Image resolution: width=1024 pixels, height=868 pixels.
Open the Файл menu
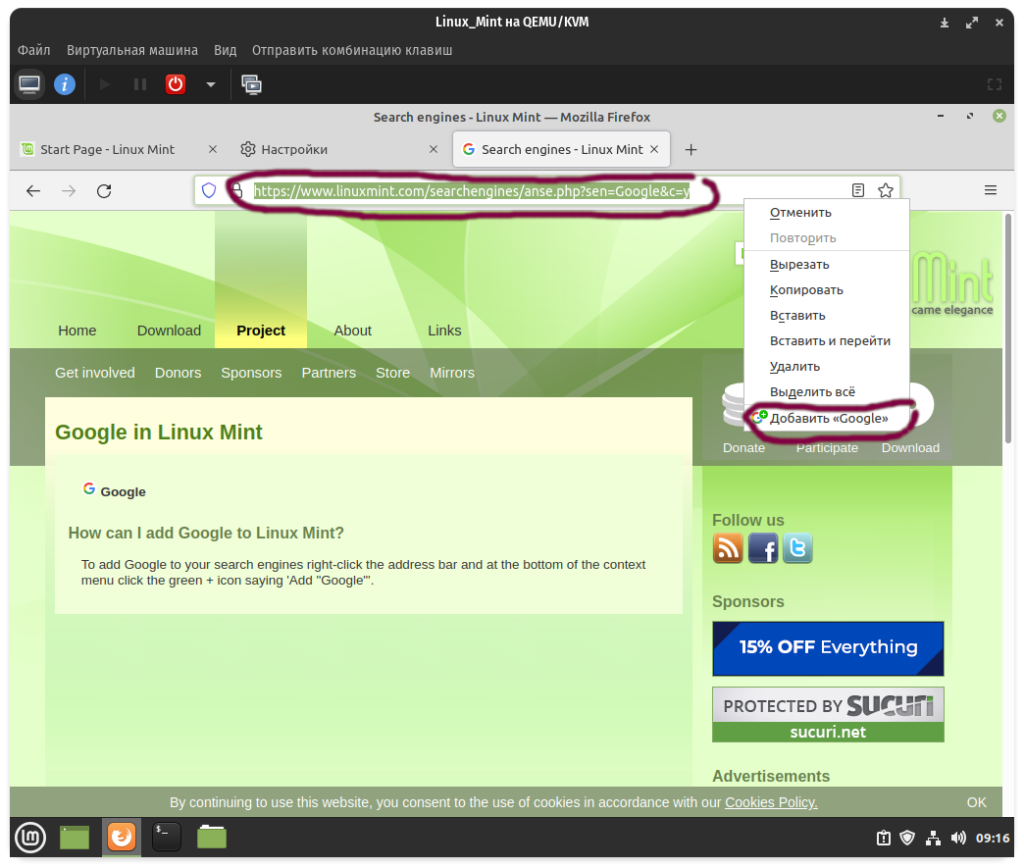coord(33,50)
